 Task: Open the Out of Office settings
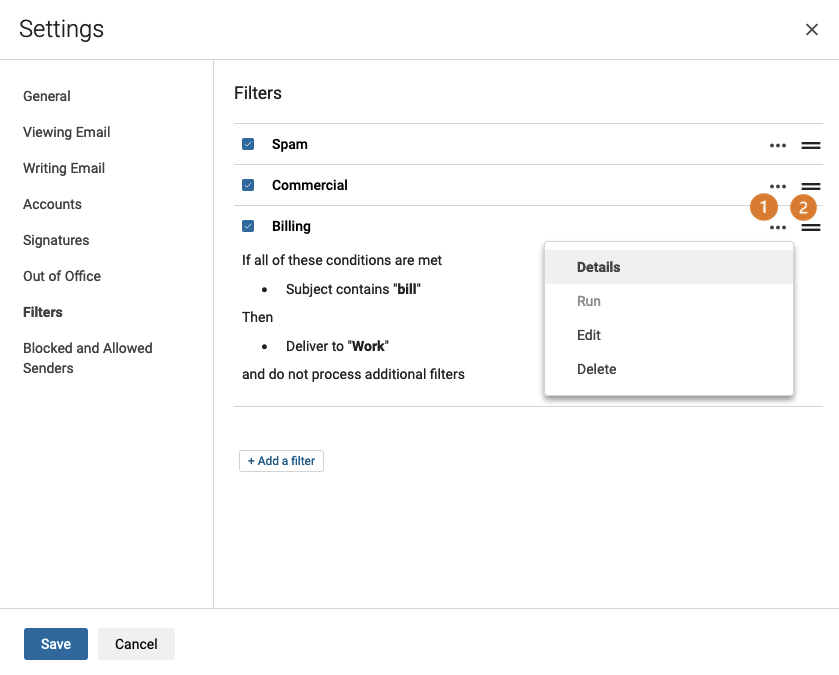tap(62, 276)
